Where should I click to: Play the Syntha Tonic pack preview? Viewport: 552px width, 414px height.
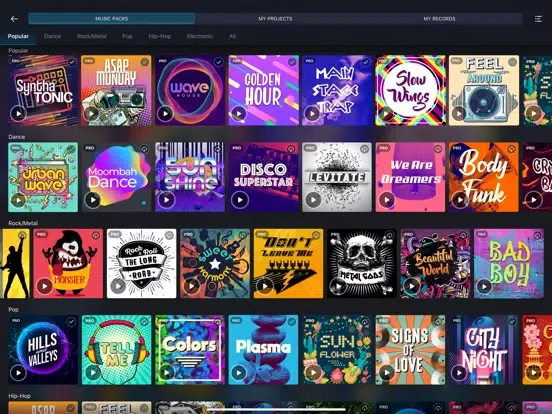[x=18, y=113]
